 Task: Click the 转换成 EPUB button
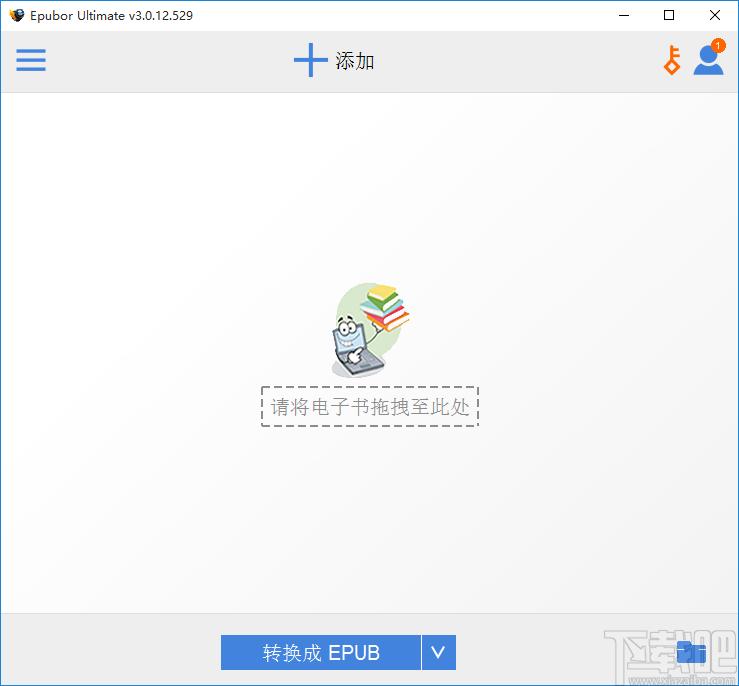point(320,653)
